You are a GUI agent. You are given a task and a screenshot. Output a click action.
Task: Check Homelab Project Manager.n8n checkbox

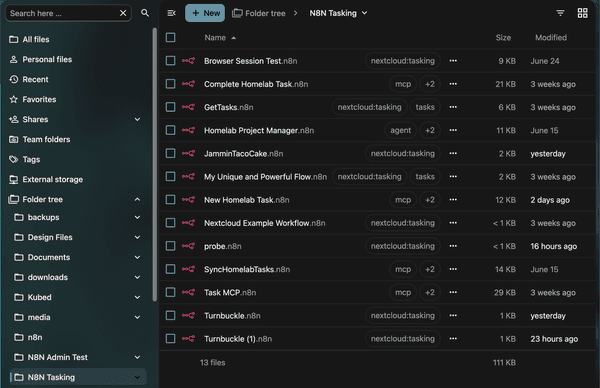[x=171, y=130]
